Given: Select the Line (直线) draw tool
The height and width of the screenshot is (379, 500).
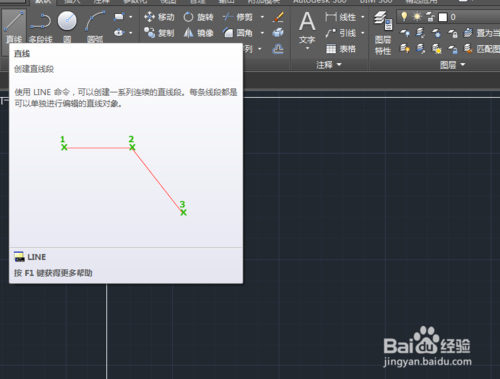Looking at the screenshot, I should coord(14,27).
